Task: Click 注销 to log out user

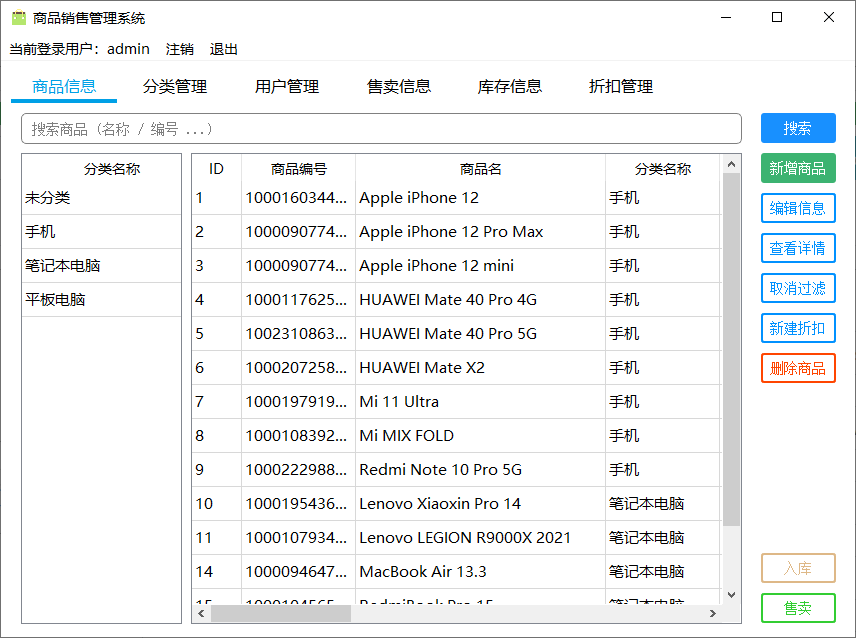Action: pos(180,49)
